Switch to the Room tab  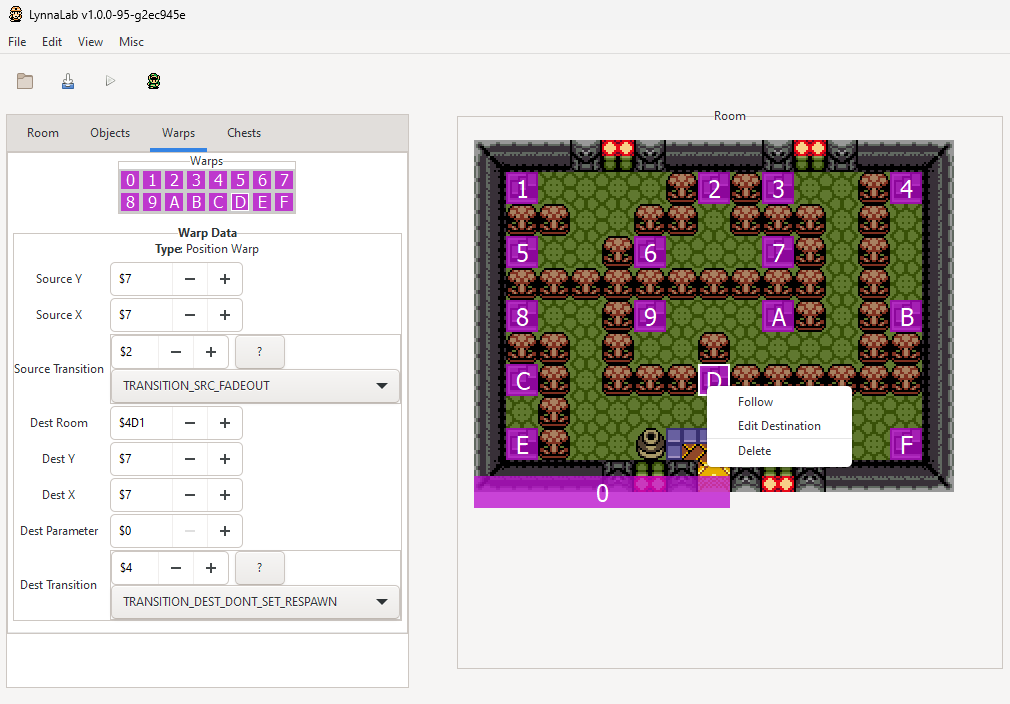pyautogui.click(x=43, y=133)
